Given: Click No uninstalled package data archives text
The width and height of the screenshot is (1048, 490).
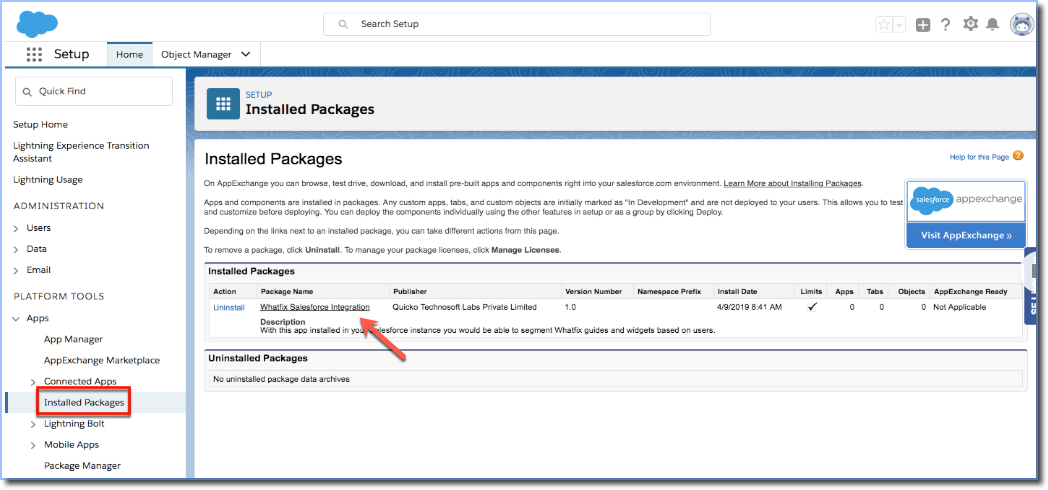Looking at the screenshot, I should pos(281,379).
